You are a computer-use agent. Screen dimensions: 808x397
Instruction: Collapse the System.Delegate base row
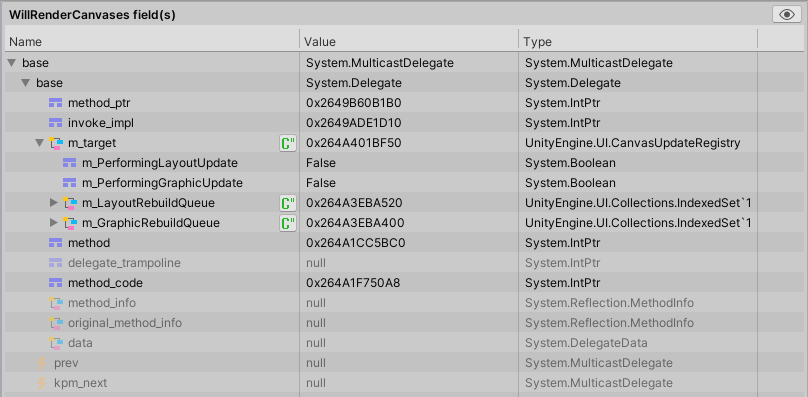[26, 83]
